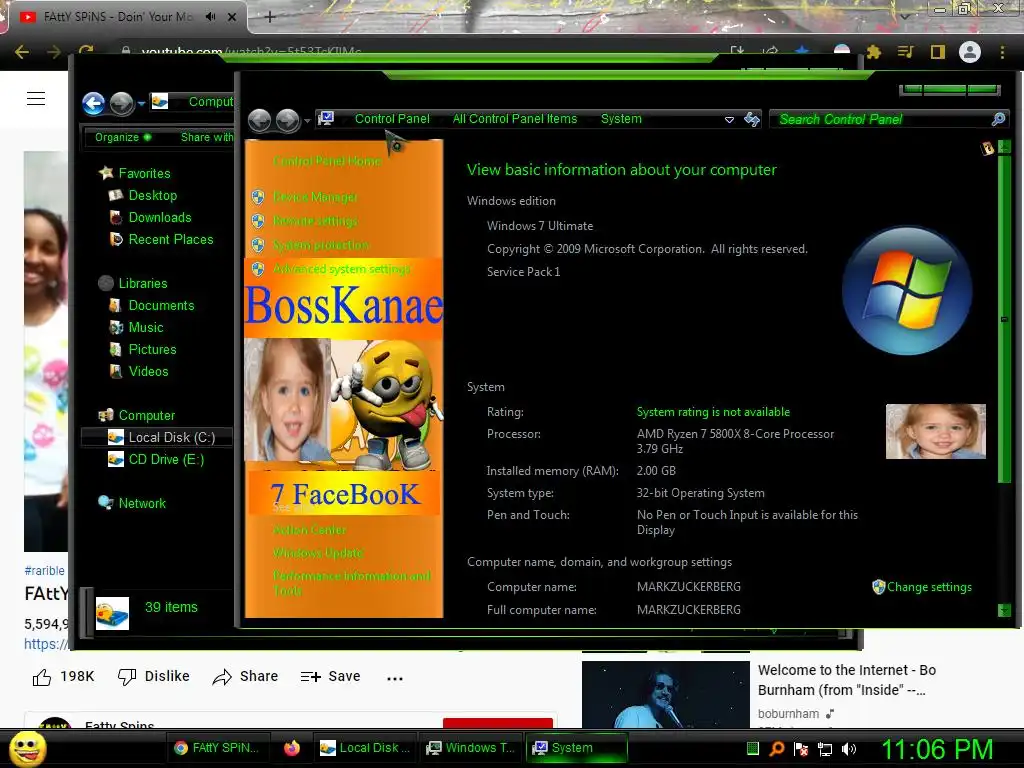Image resolution: width=1024 pixels, height=768 pixels.
Task: Click the YouTube hamburger menu icon
Action: [36, 99]
